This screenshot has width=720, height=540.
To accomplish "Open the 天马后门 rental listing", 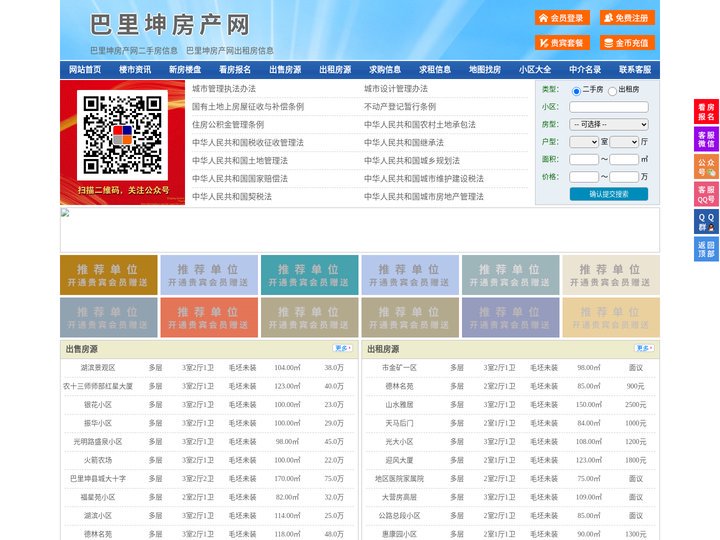I will [399, 423].
